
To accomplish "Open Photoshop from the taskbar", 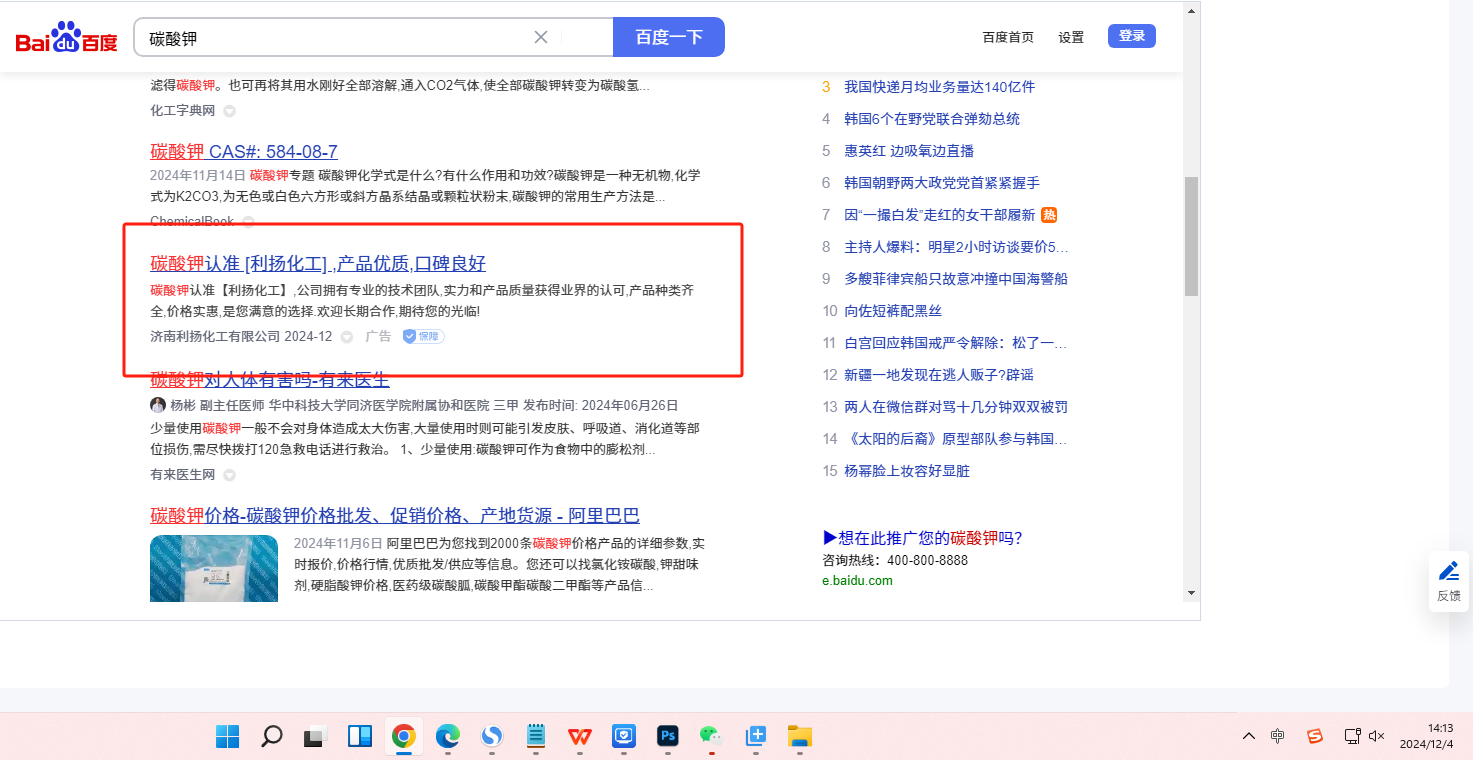I will [x=668, y=736].
